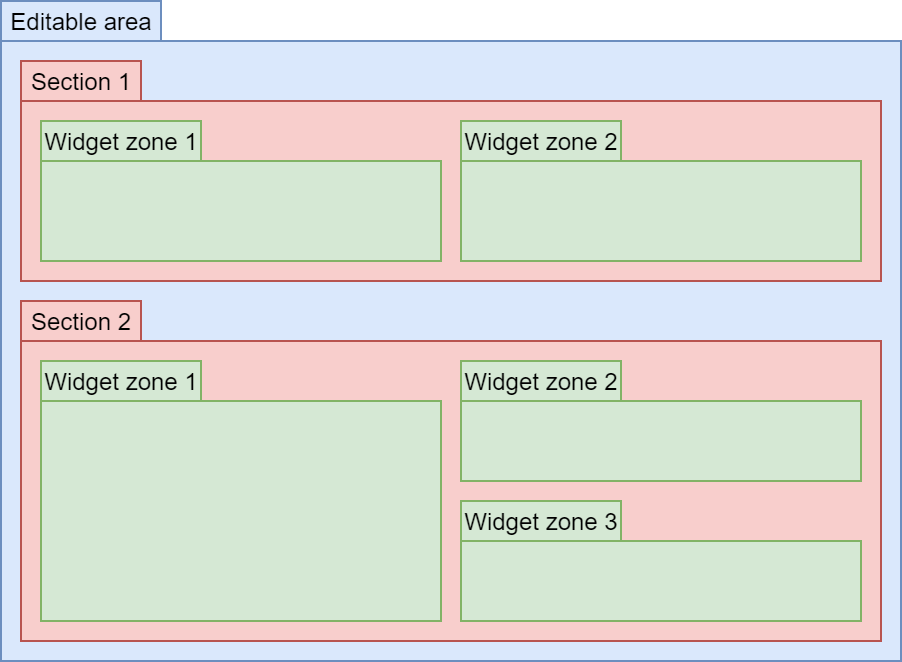Click Widget zone 1 label in Section 2
The width and height of the screenshot is (902, 662).
coord(121,382)
